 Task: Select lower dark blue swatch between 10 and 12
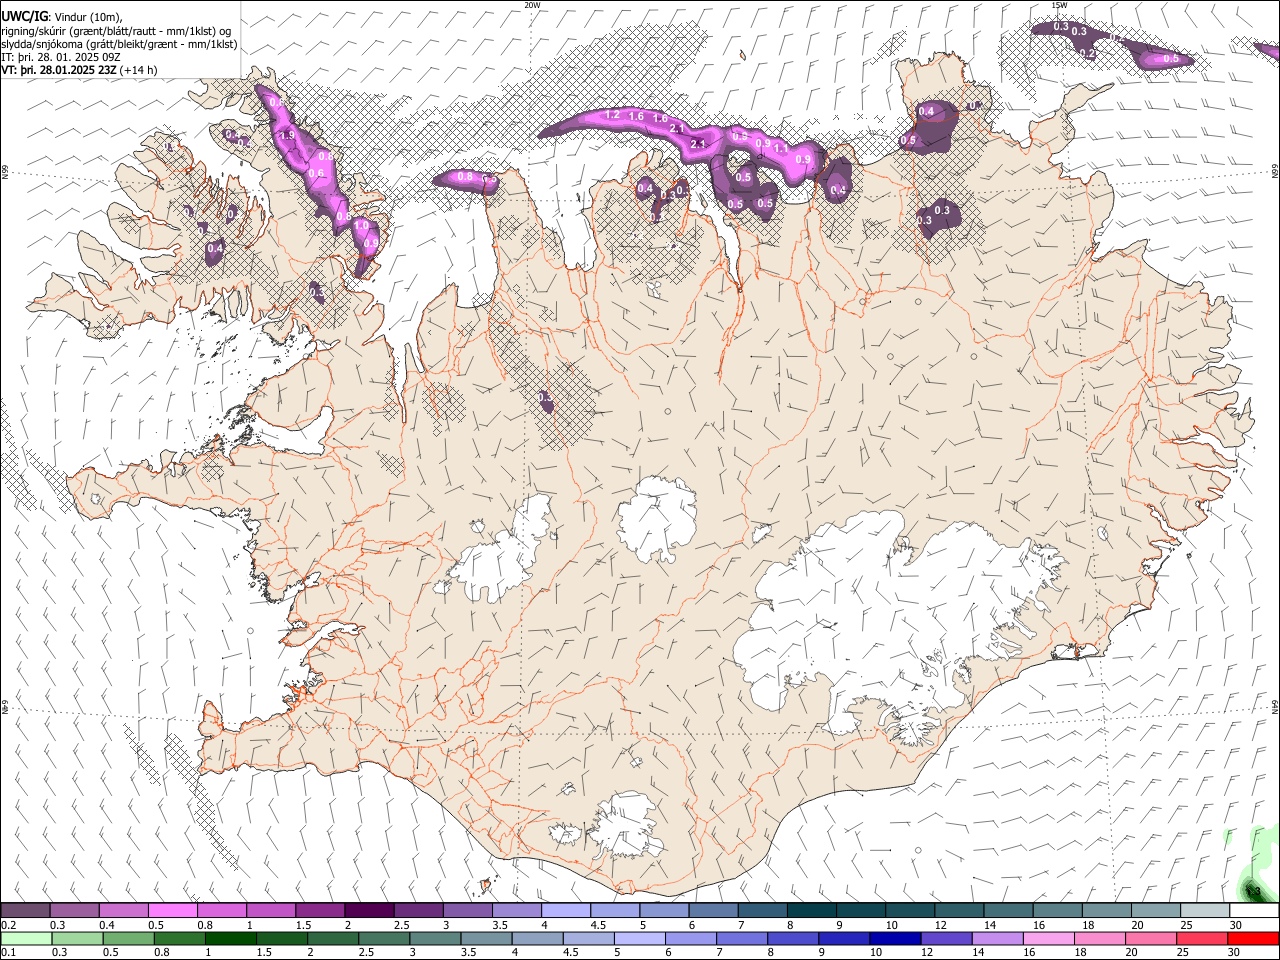pos(895,938)
